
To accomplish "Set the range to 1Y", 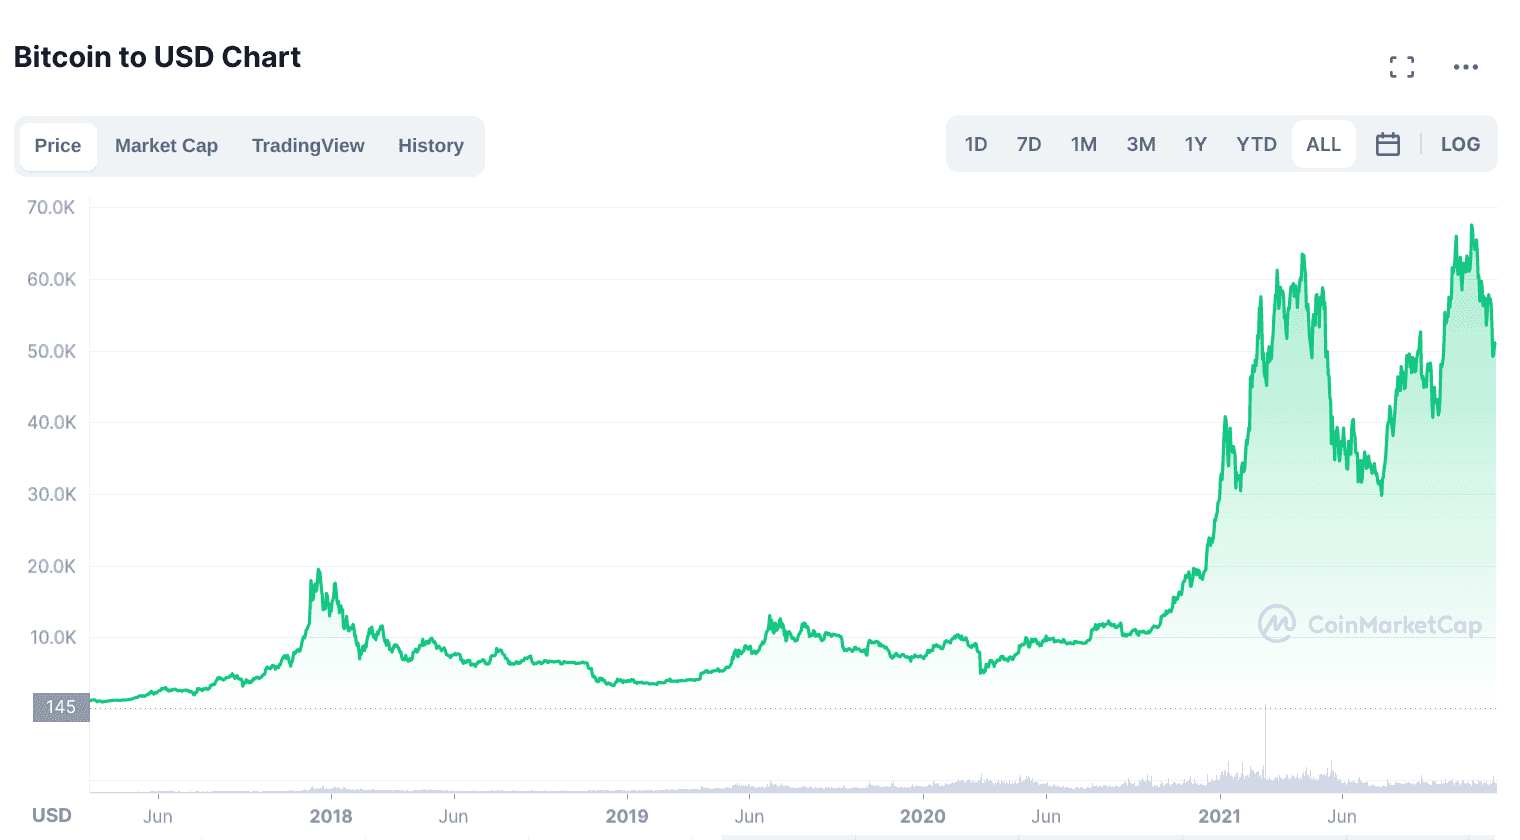I will (1196, 144).
